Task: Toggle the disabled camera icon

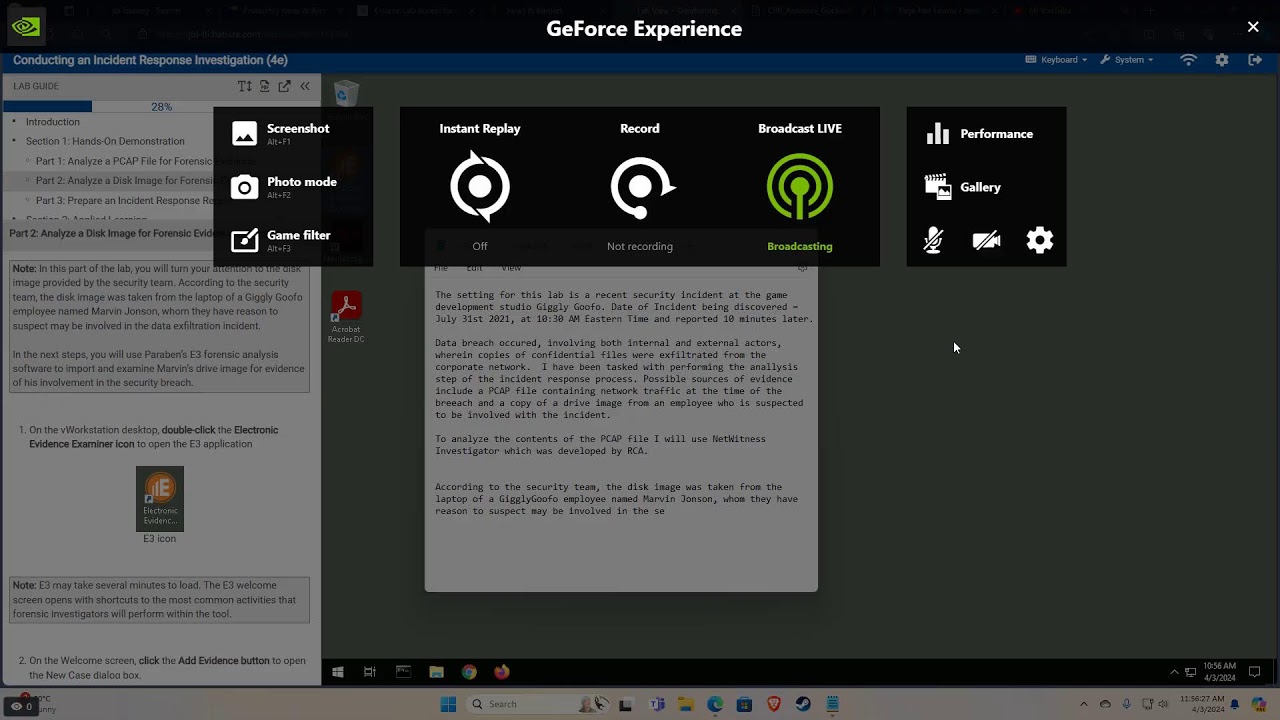Action: [x=986, y=240]
